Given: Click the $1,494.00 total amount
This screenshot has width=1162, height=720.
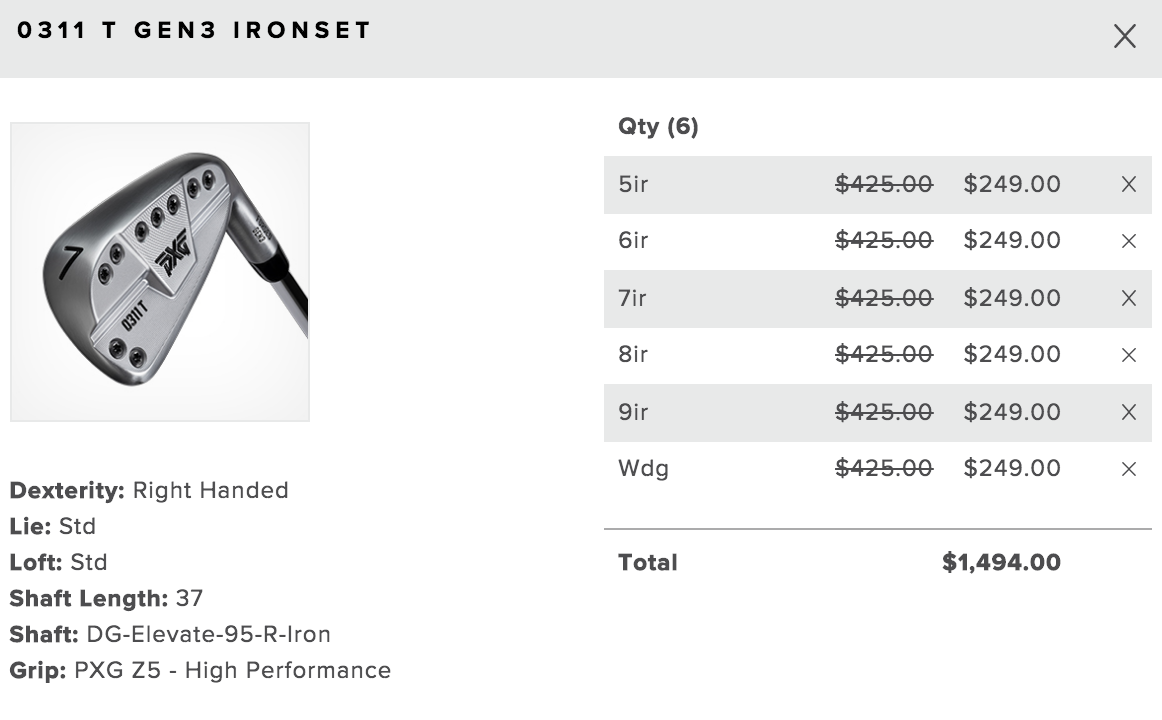Looking at the screenshot, I should pos(1001,562).
